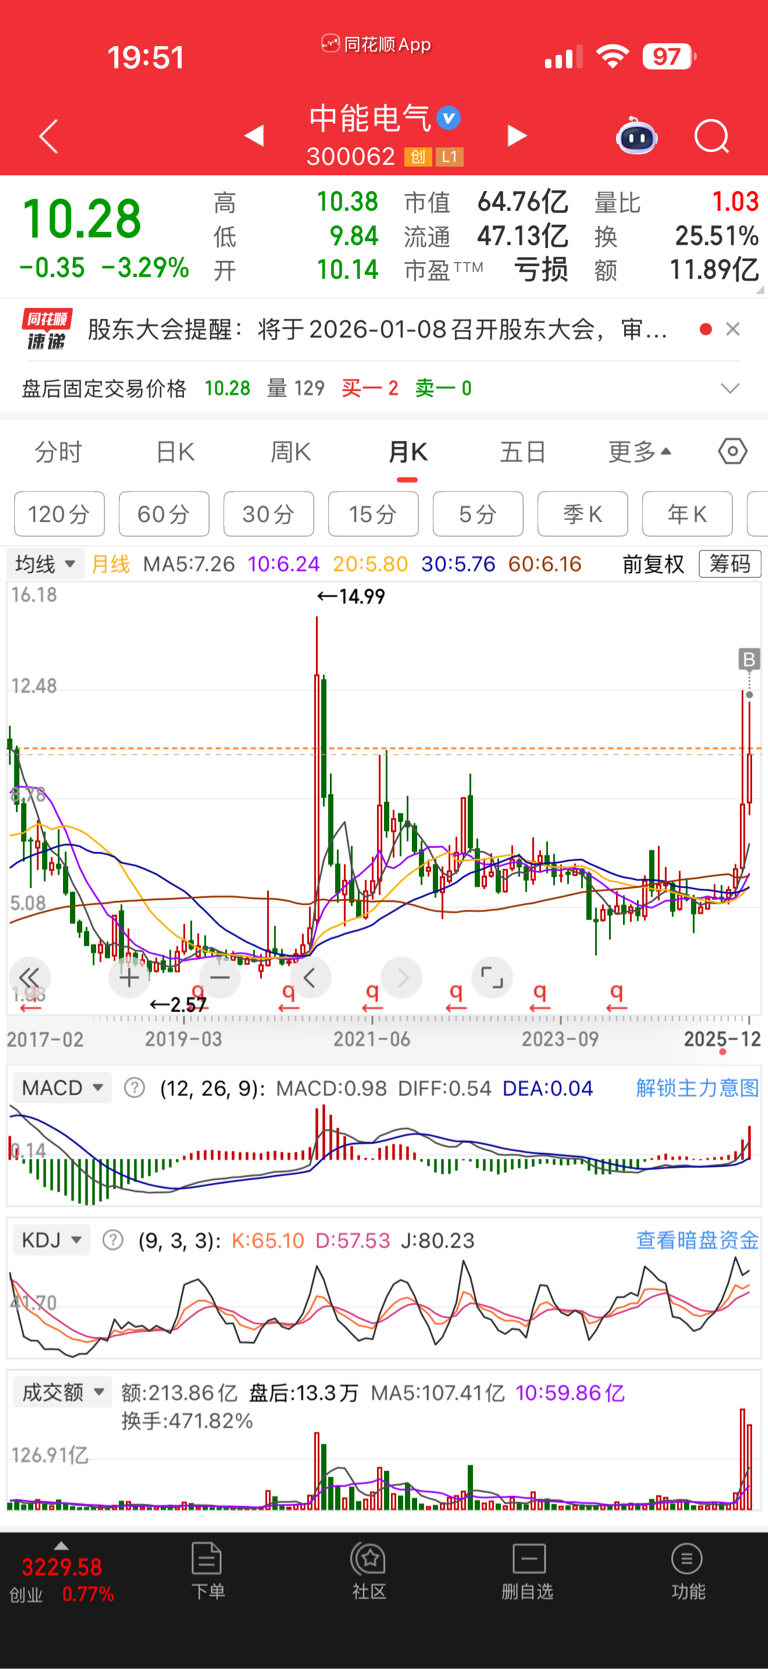This screenshot has height=1669, width=768.
Task: Go to next stock with right triangle
Action: click(516, 135)
